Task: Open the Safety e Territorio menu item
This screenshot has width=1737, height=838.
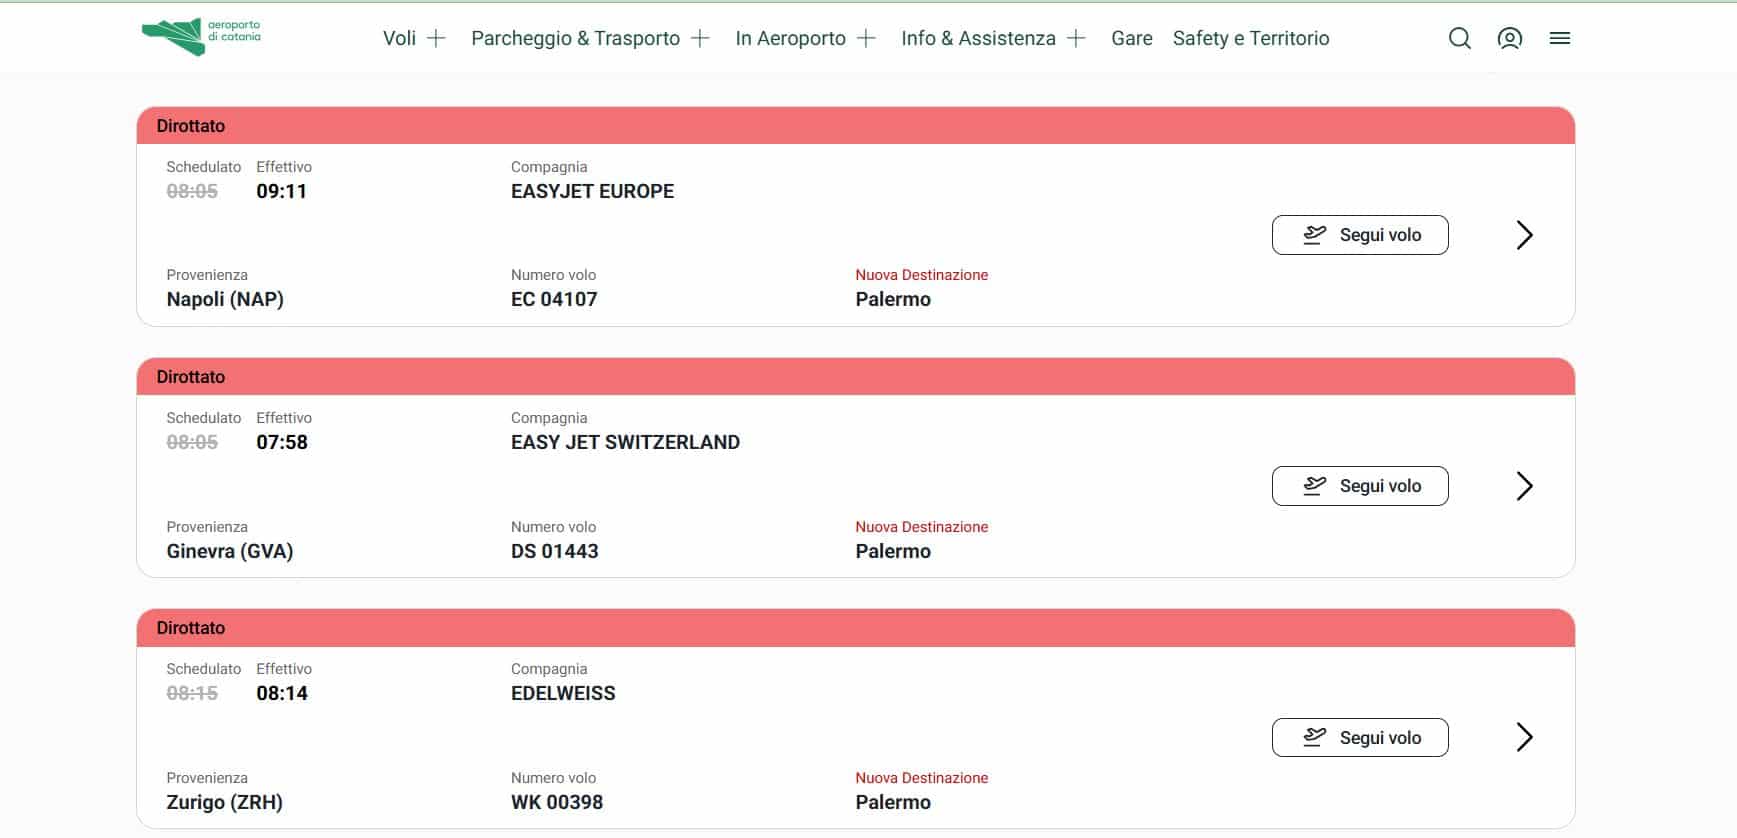Action: click(1251, 38)
